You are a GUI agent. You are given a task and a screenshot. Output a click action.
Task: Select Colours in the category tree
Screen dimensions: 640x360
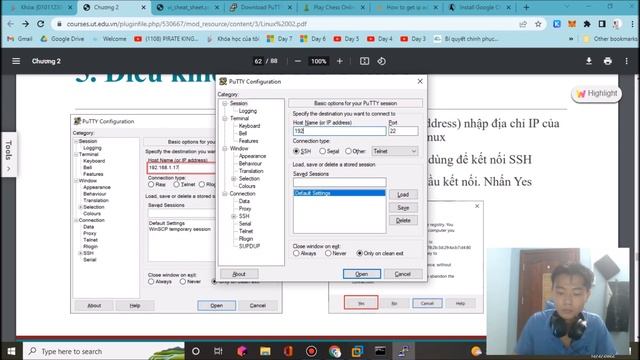pyautogui.click(x=247, y=186)
